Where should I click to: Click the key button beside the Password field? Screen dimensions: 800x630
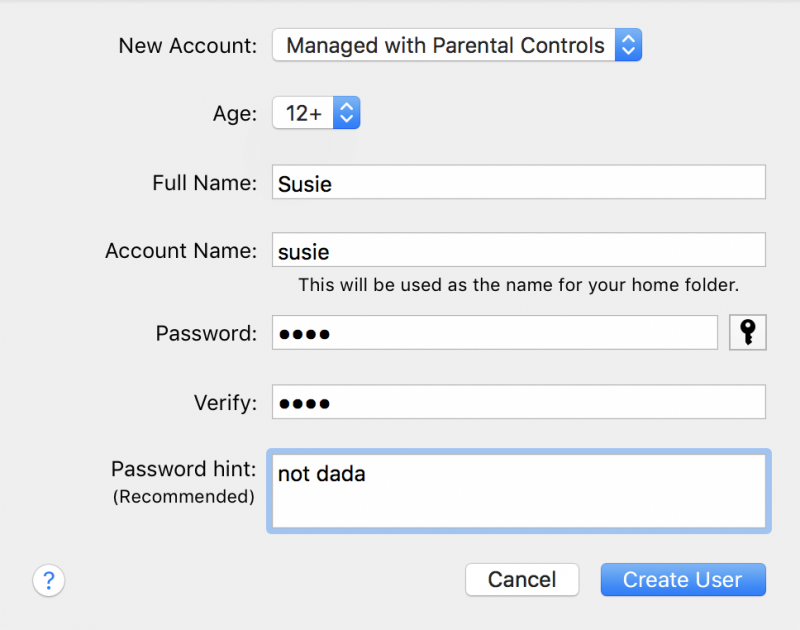tap(747, 332)
